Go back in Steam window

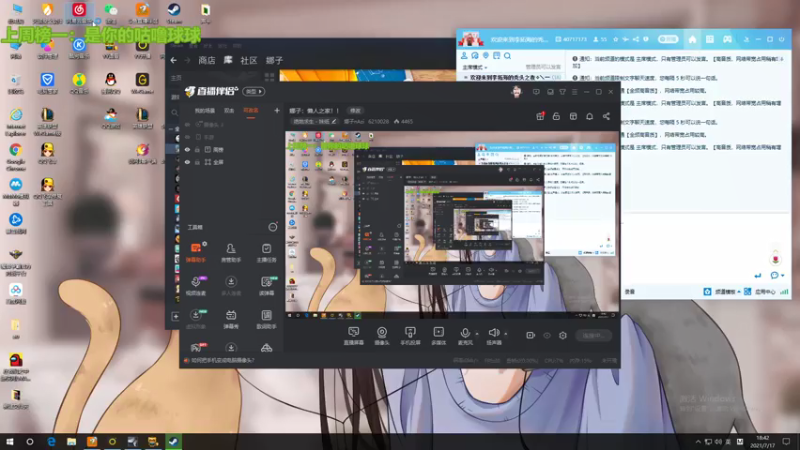click(173, 60)
